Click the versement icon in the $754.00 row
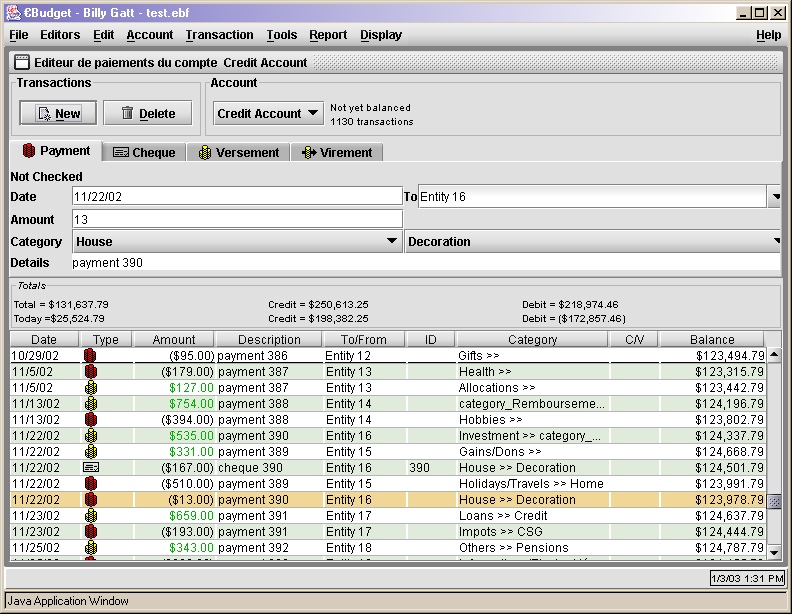The image size is (792, 614). 90,403
